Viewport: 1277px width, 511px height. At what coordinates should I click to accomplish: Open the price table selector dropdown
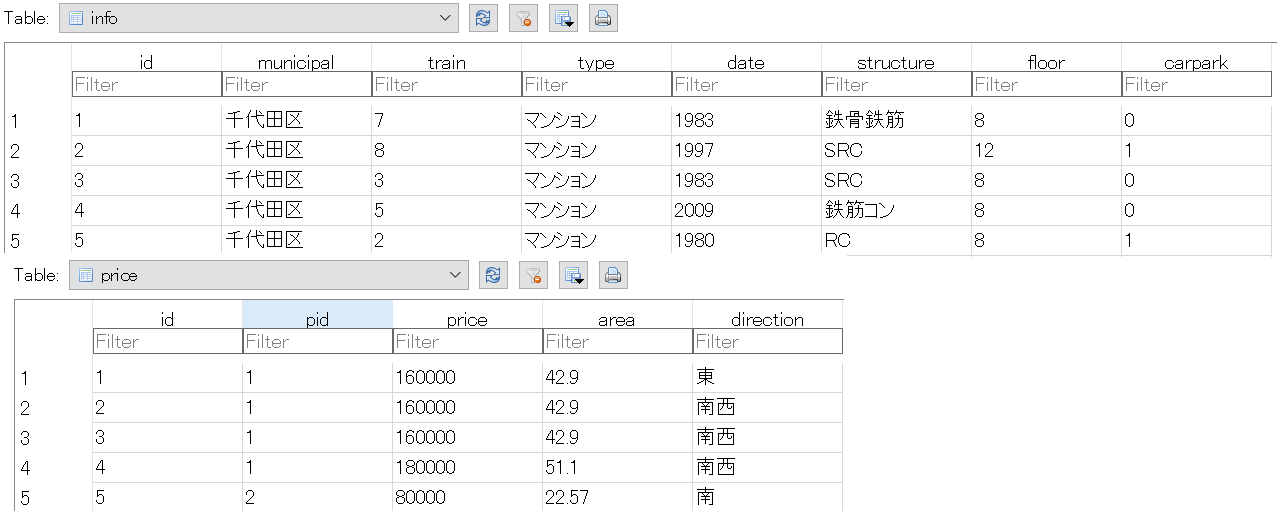click(x=269, y=275)
